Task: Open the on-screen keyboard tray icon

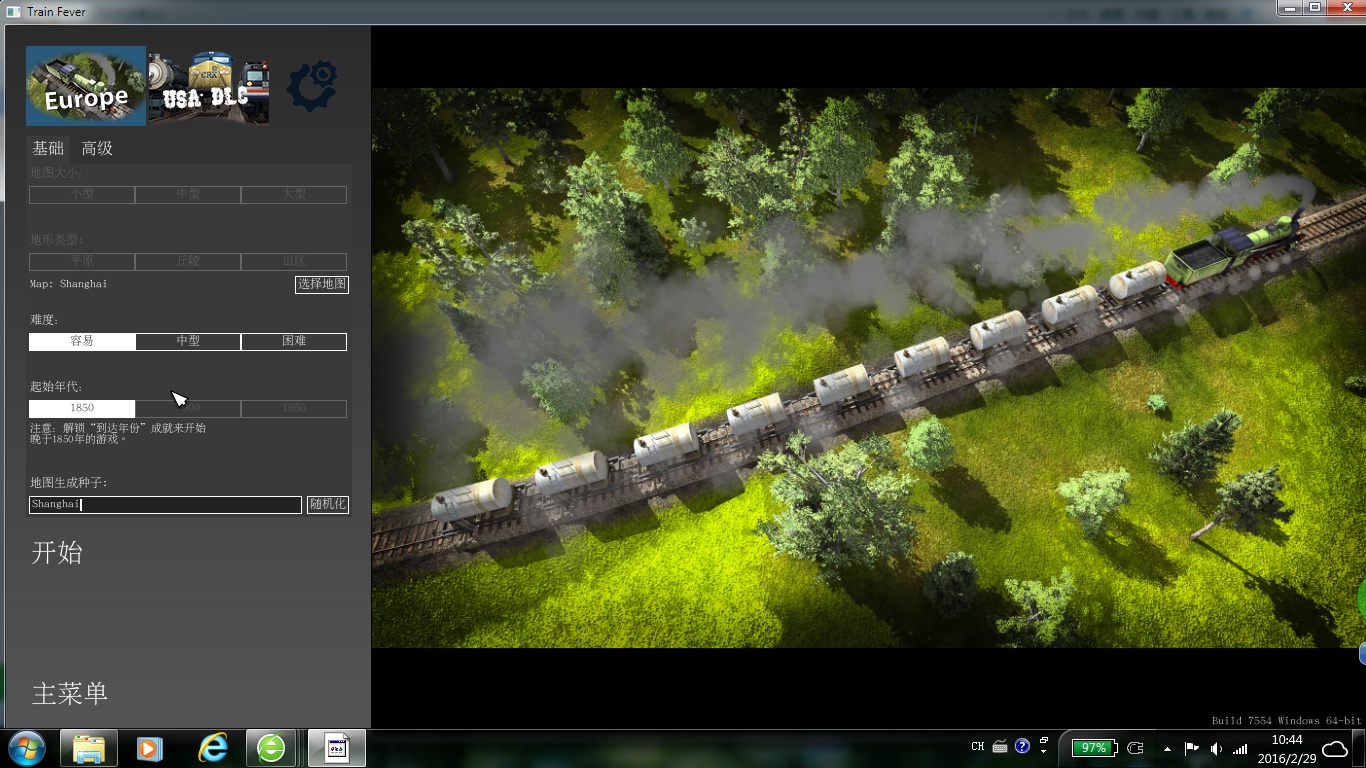Action: (1000, 746)
